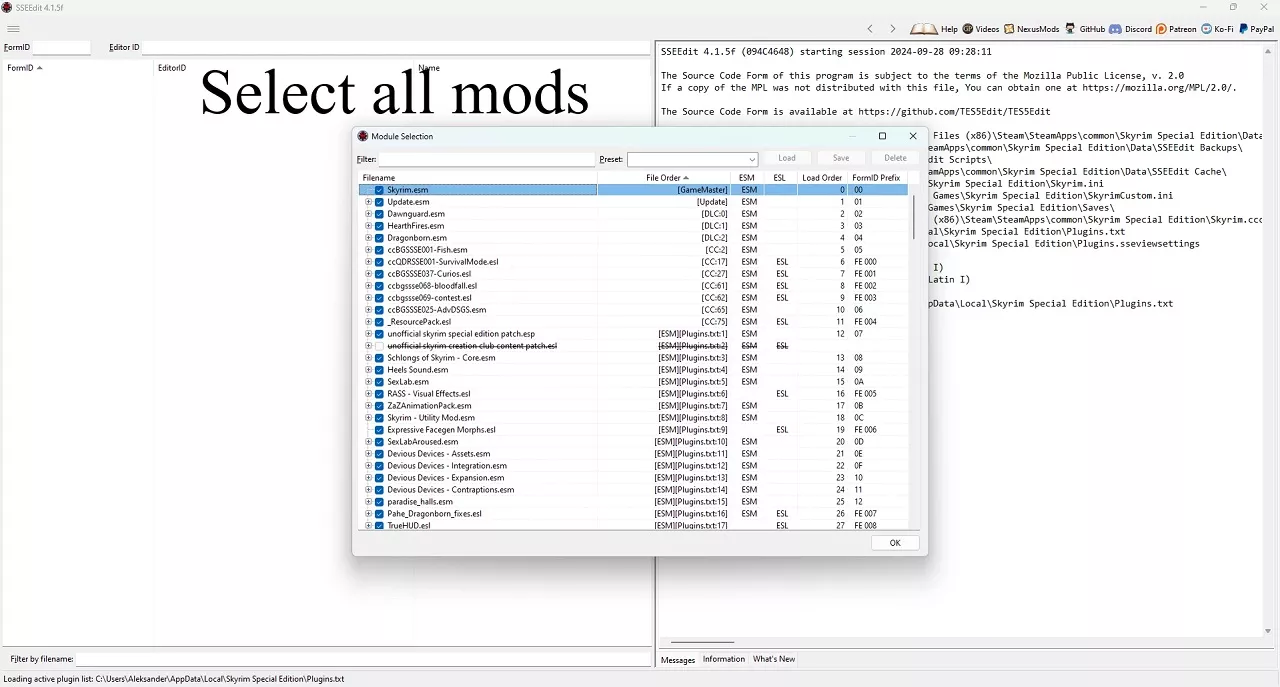Switch to the Messages tab
1280x687 pixels.
pyautogui.click(x=678, y=660)
